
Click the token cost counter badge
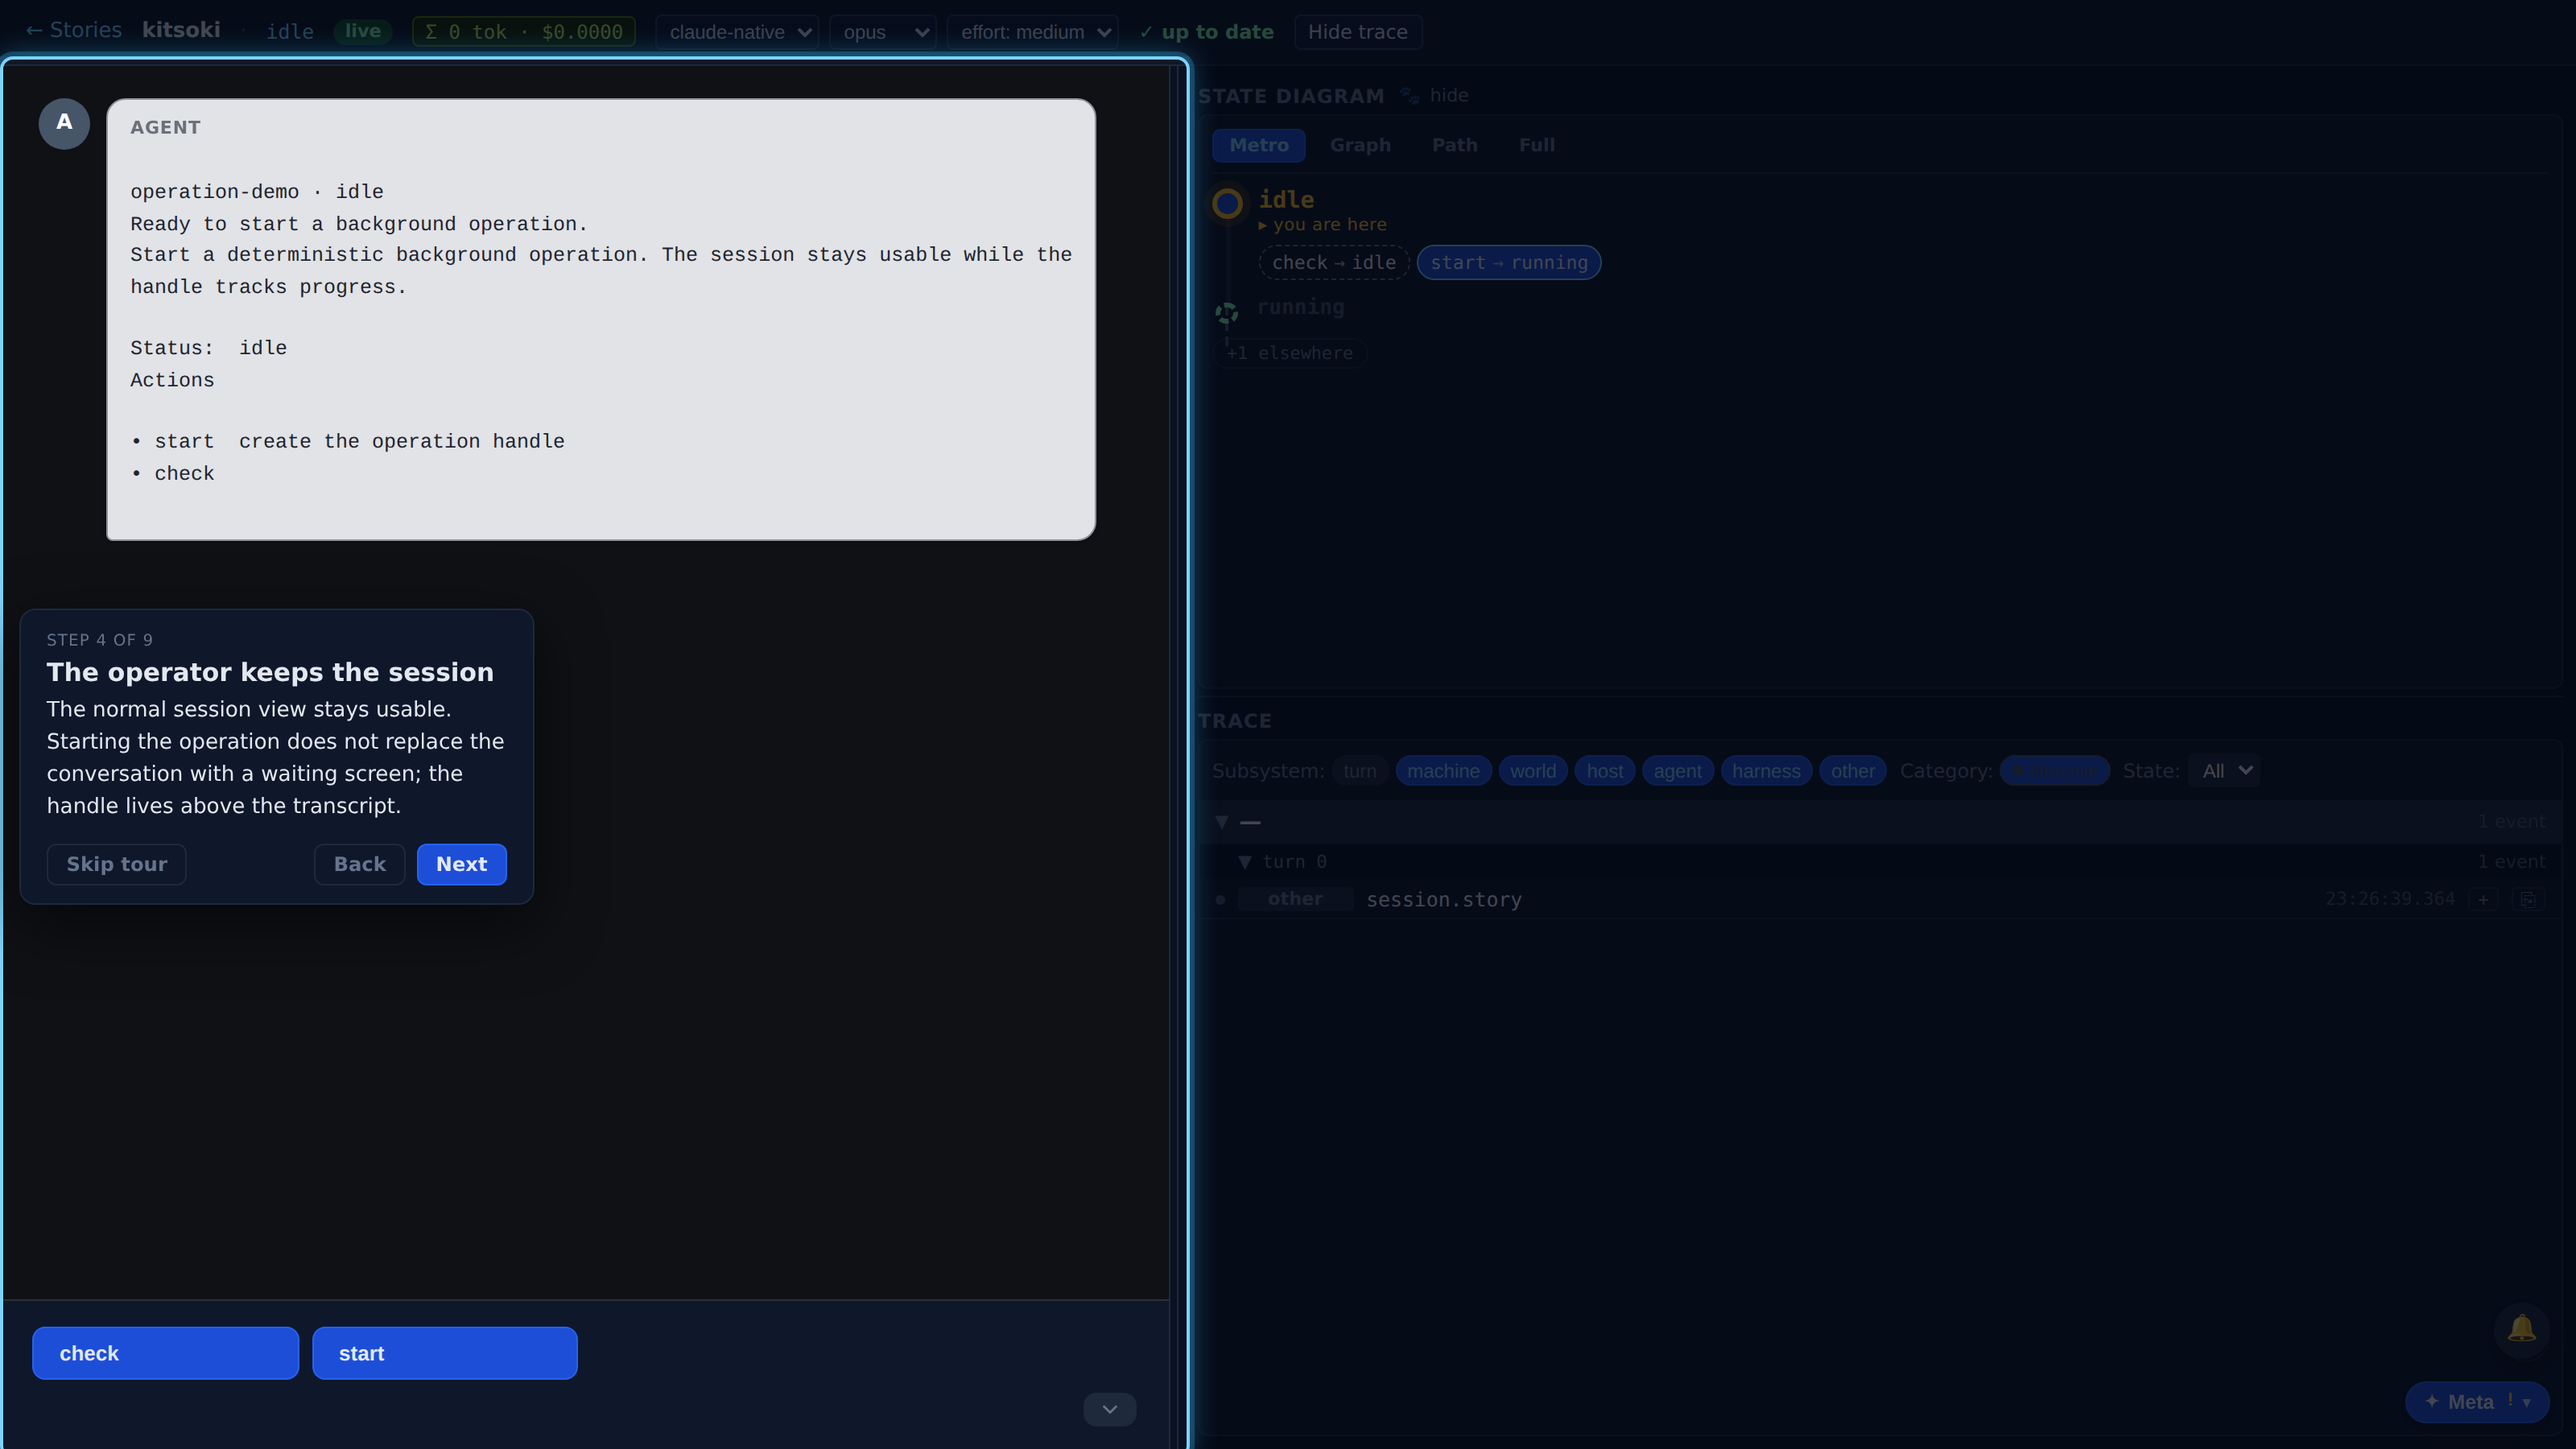tap(524, 32)
